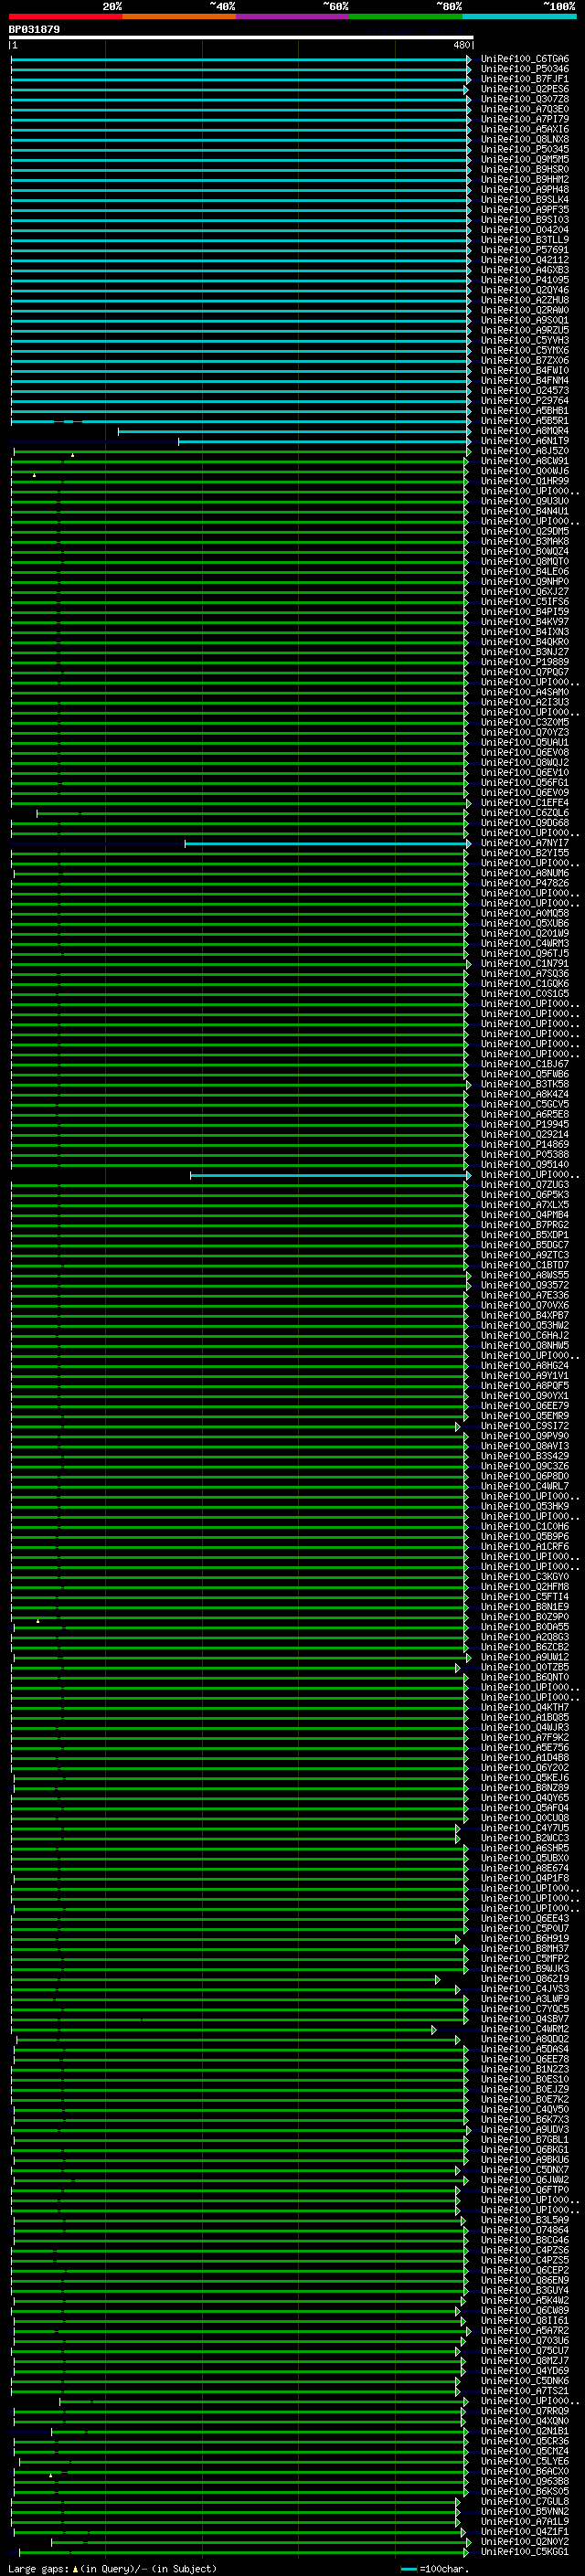
Task: Select hit label UniRef100_Q6CEP2
Action: 525,2270
